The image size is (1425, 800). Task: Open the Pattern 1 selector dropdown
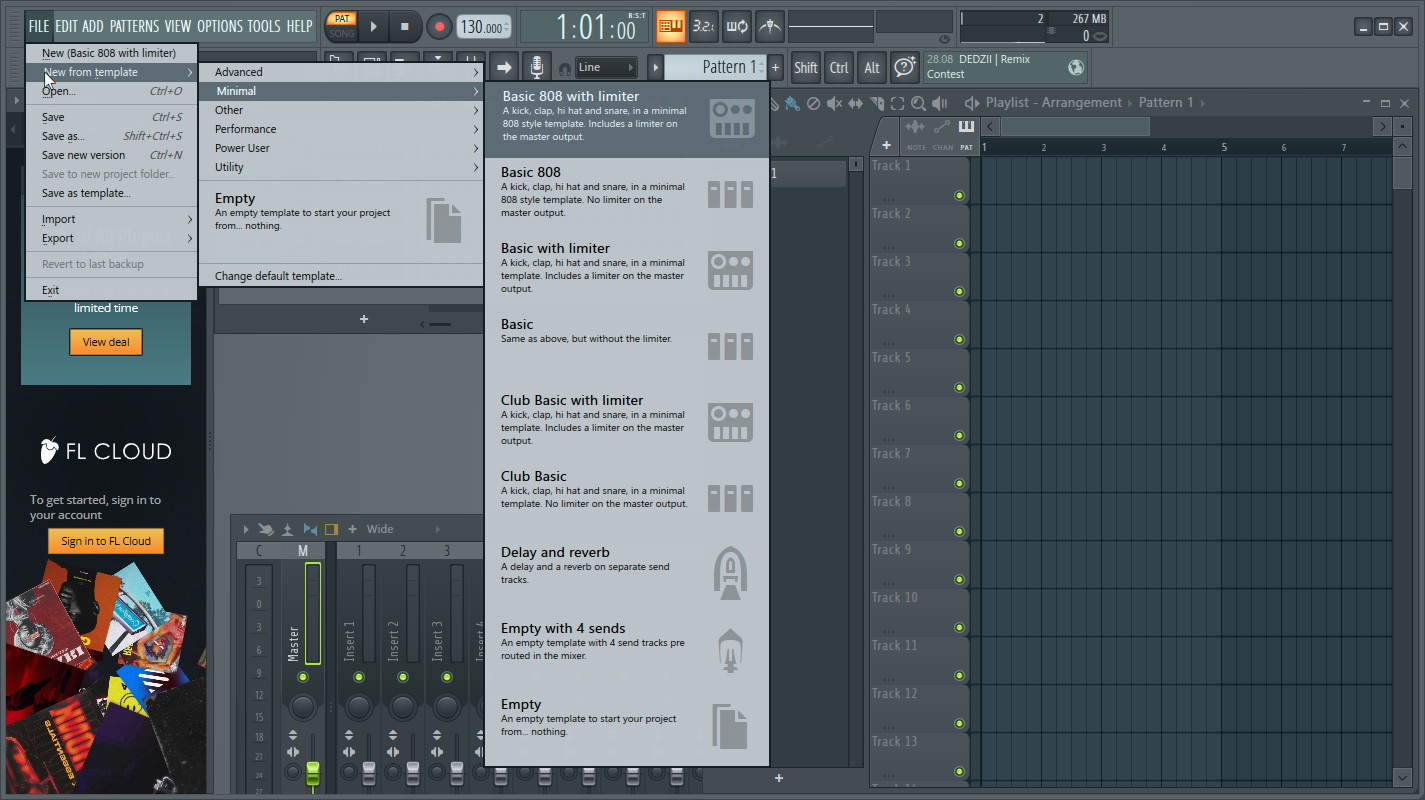pyautogui.click(x=715, y=67)
